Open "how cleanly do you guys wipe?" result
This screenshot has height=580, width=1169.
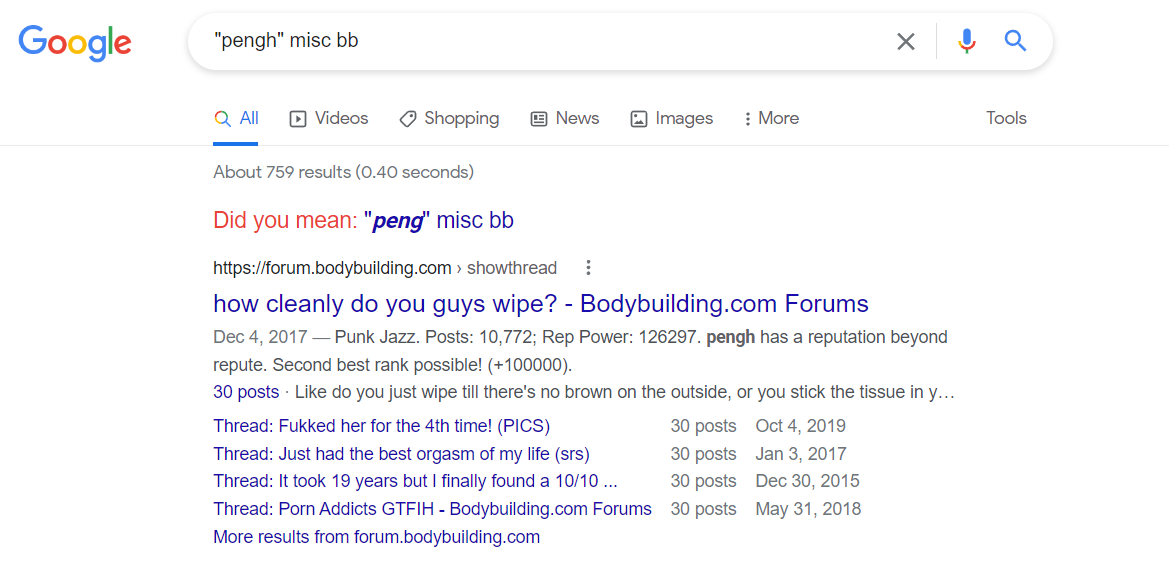coord(541,304)
